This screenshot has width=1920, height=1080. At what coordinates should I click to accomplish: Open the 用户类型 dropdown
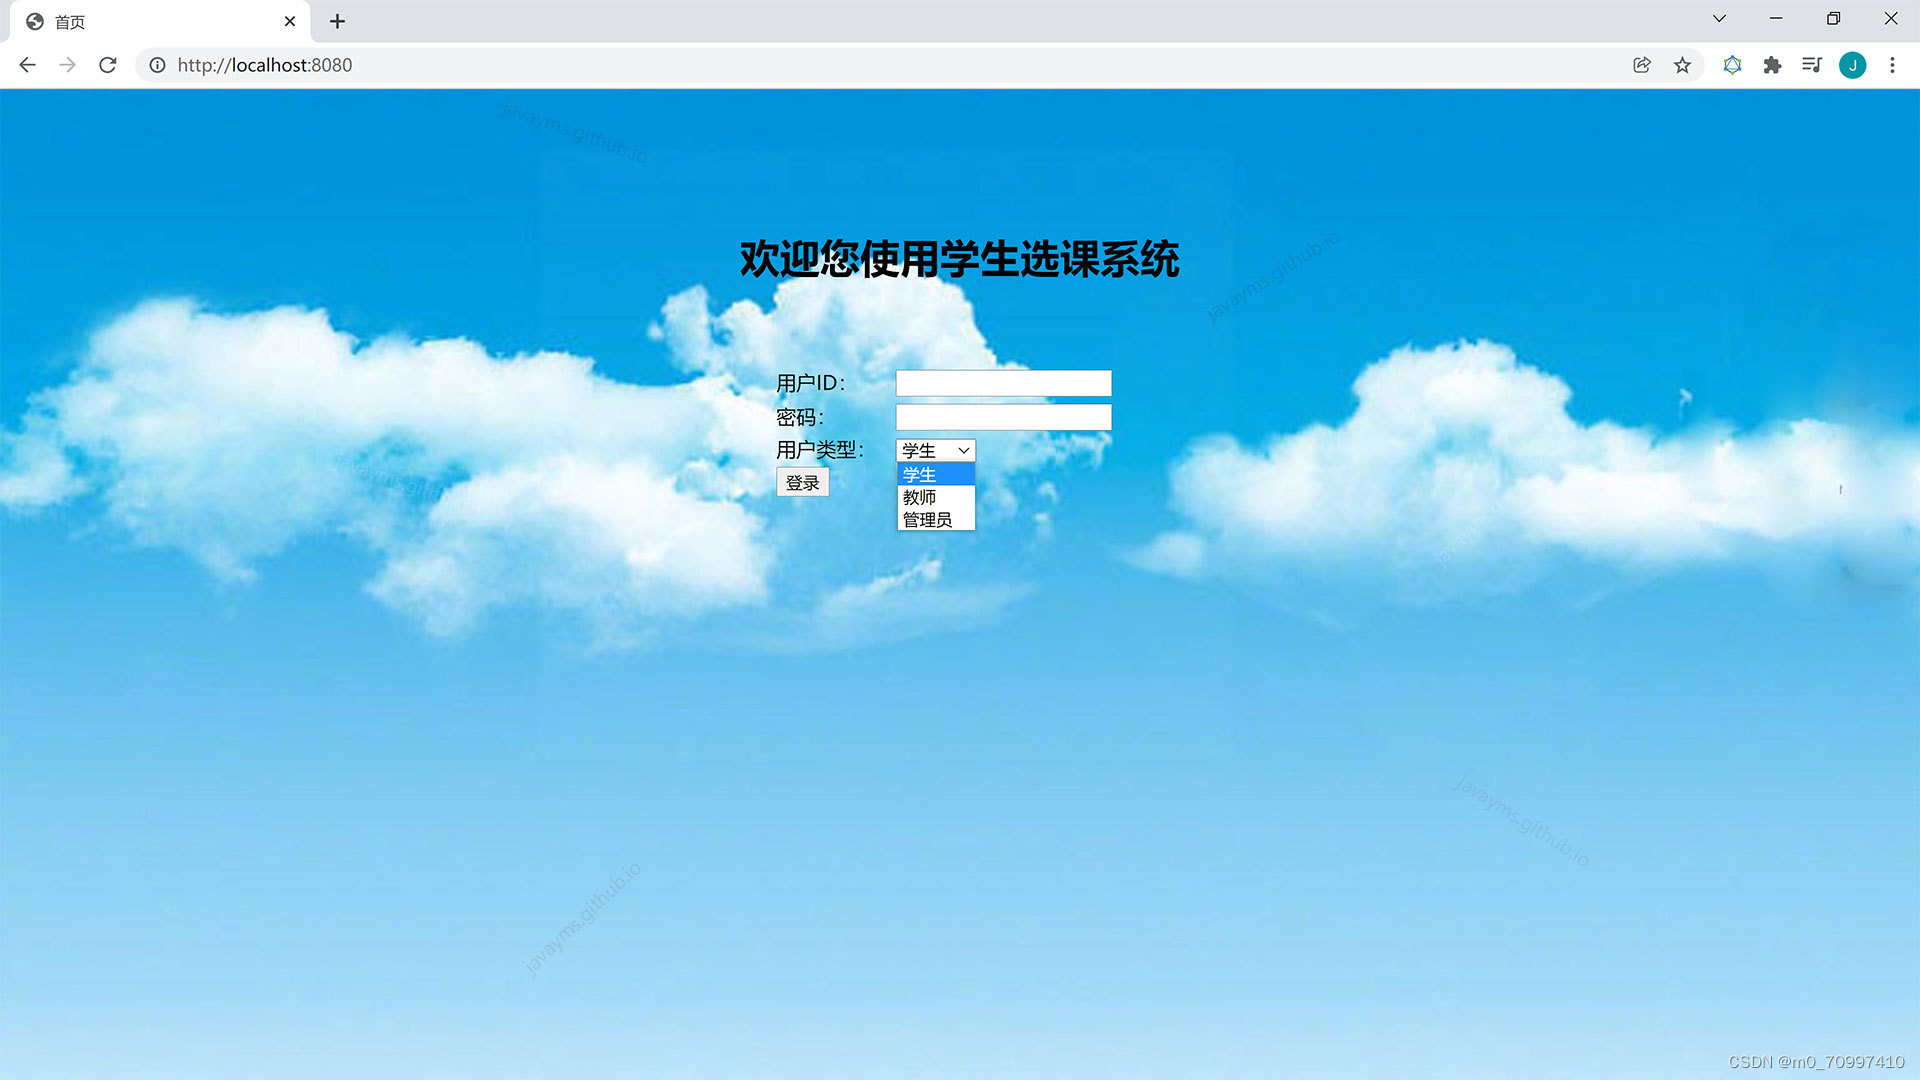(x=935, y=450)
